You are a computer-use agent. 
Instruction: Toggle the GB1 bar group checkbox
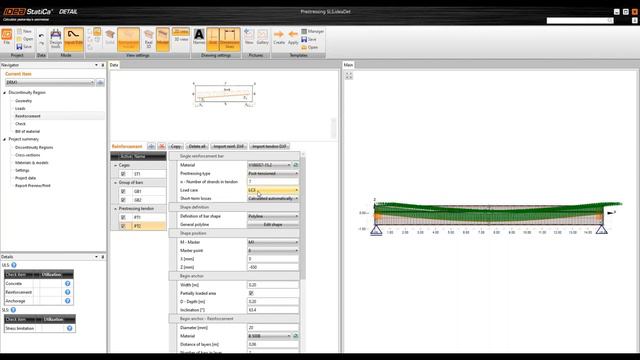click(x=123, y=191)
